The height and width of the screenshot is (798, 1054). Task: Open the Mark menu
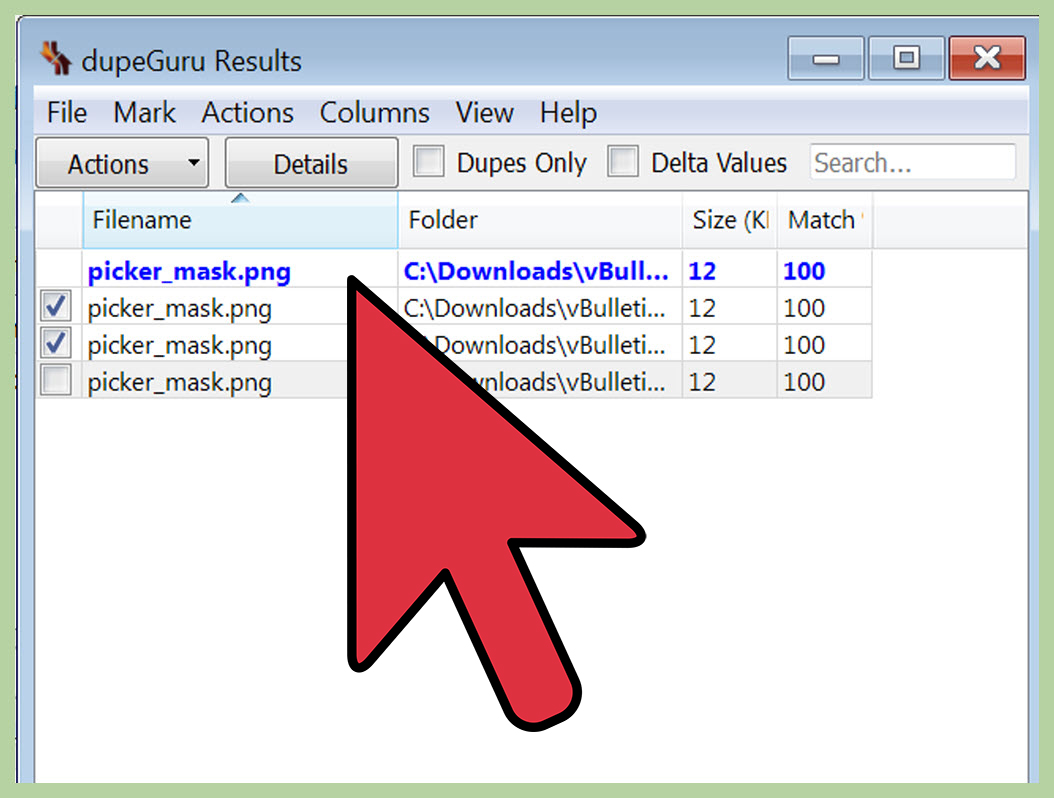click(144, 113)
